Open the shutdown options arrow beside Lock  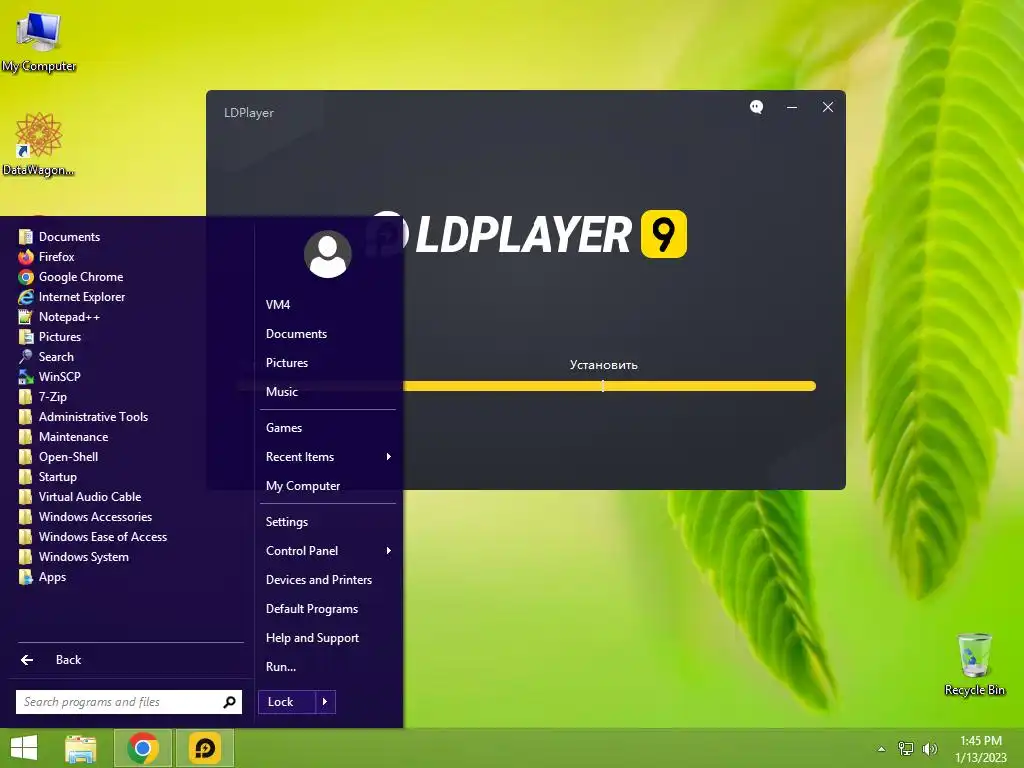pyautogui.click(x=325, y=702)
